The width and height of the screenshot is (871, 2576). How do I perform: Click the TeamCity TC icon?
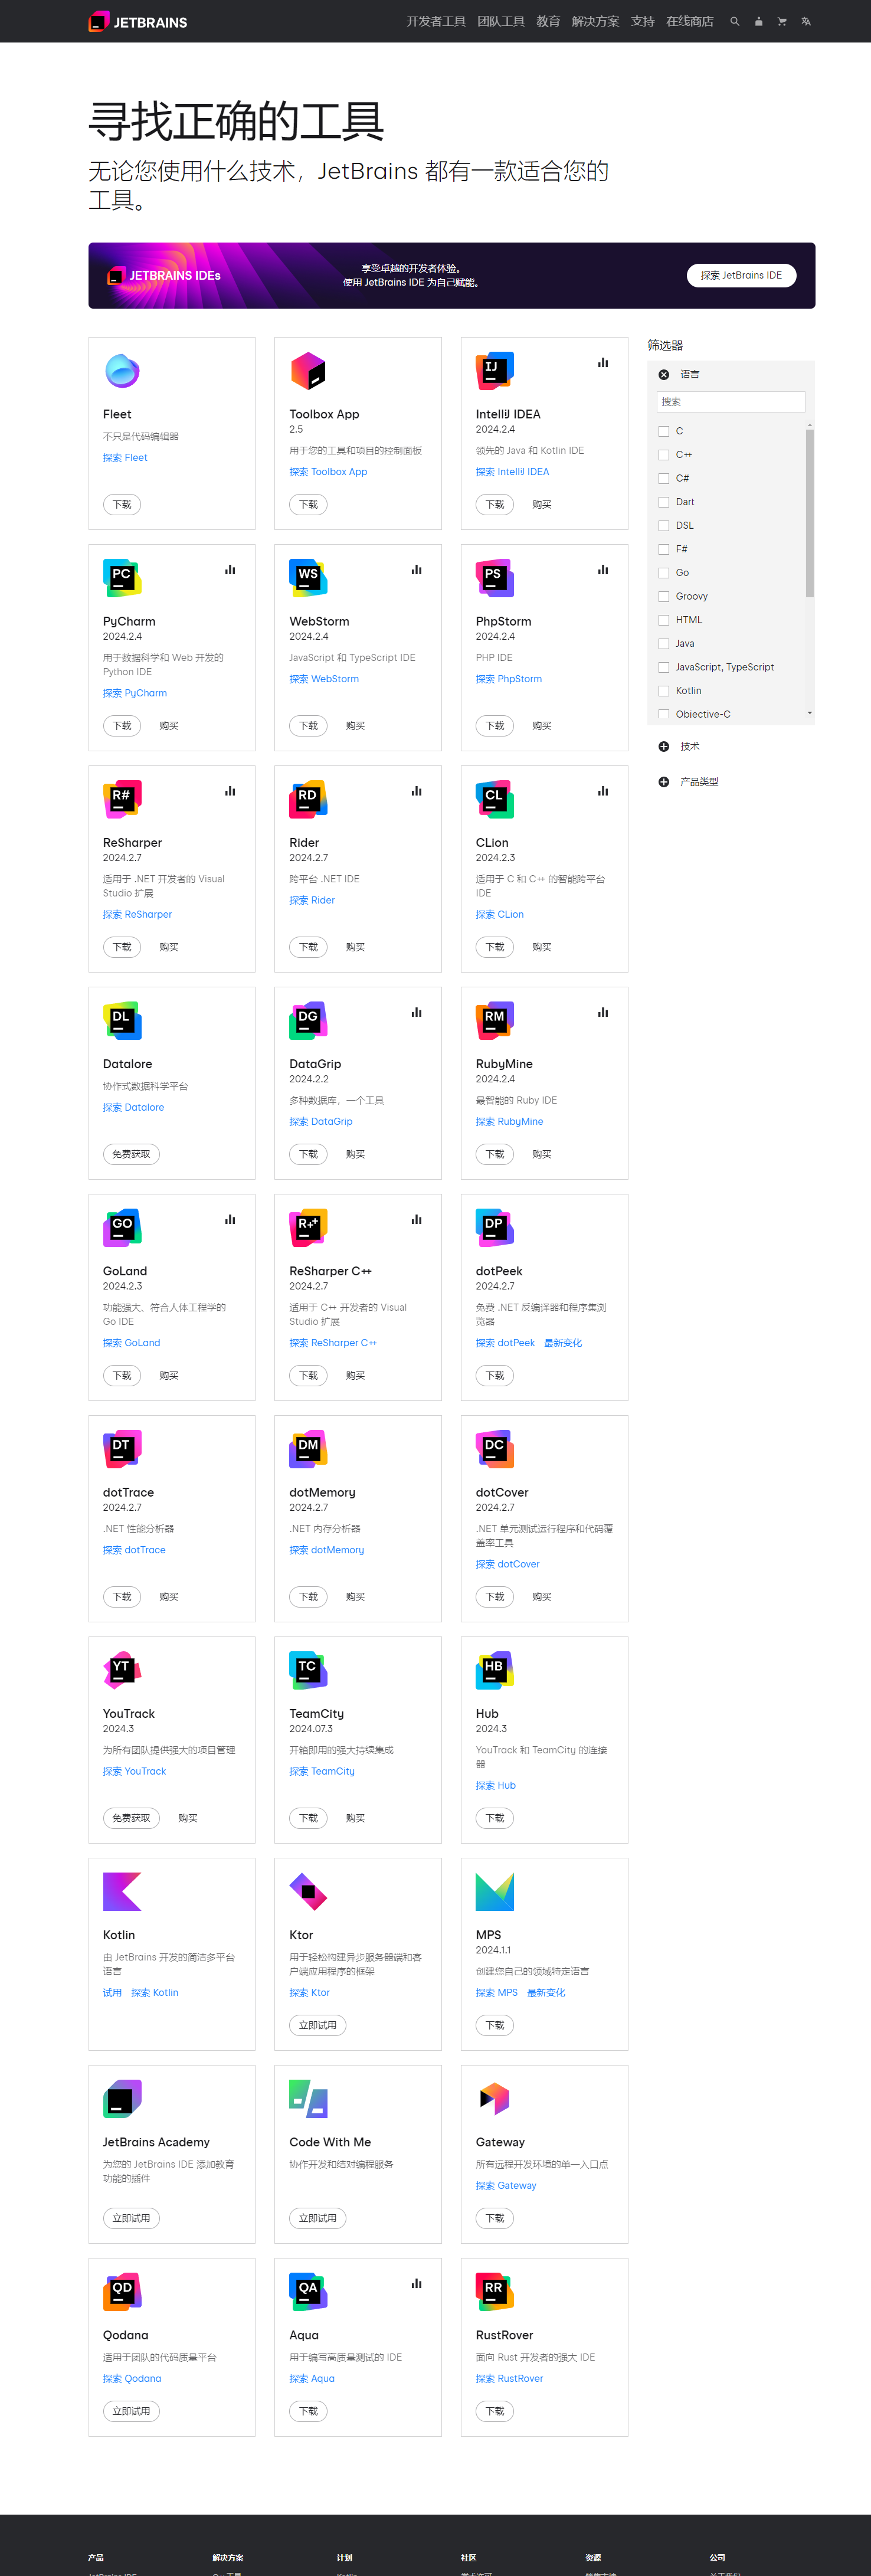pyautogui.click(x=308, y=1670)
